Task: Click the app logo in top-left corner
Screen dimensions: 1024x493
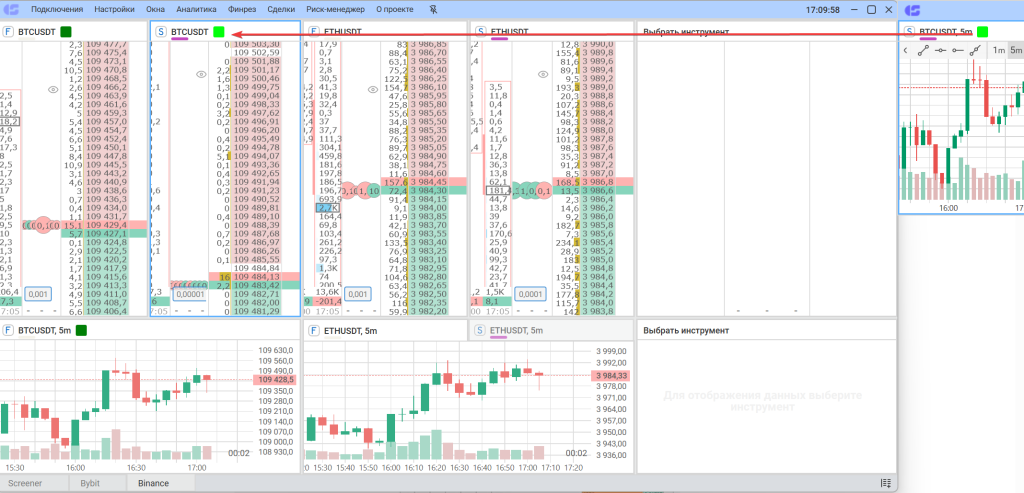Action: pyautogui.click(x=11, y=9)
